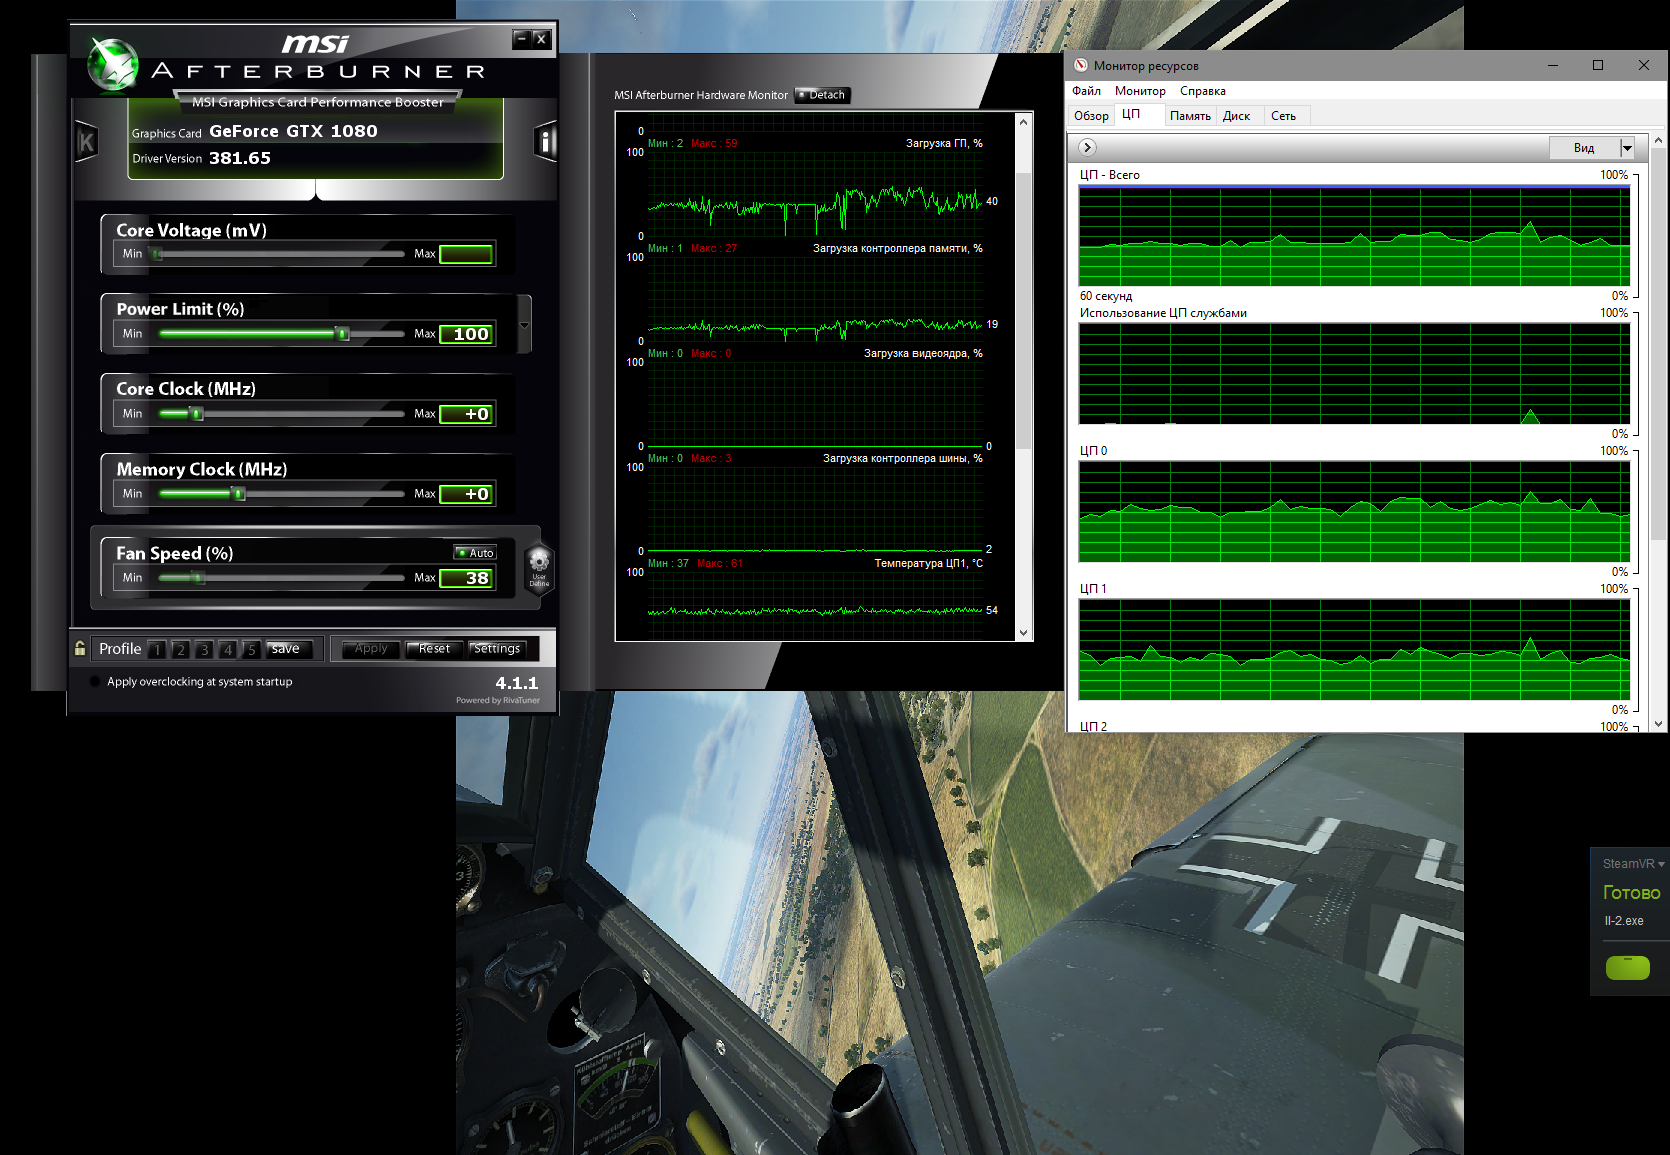Click the Fan Speed slider handle
Viewport: 1670px width, 1155px height.
197,578
